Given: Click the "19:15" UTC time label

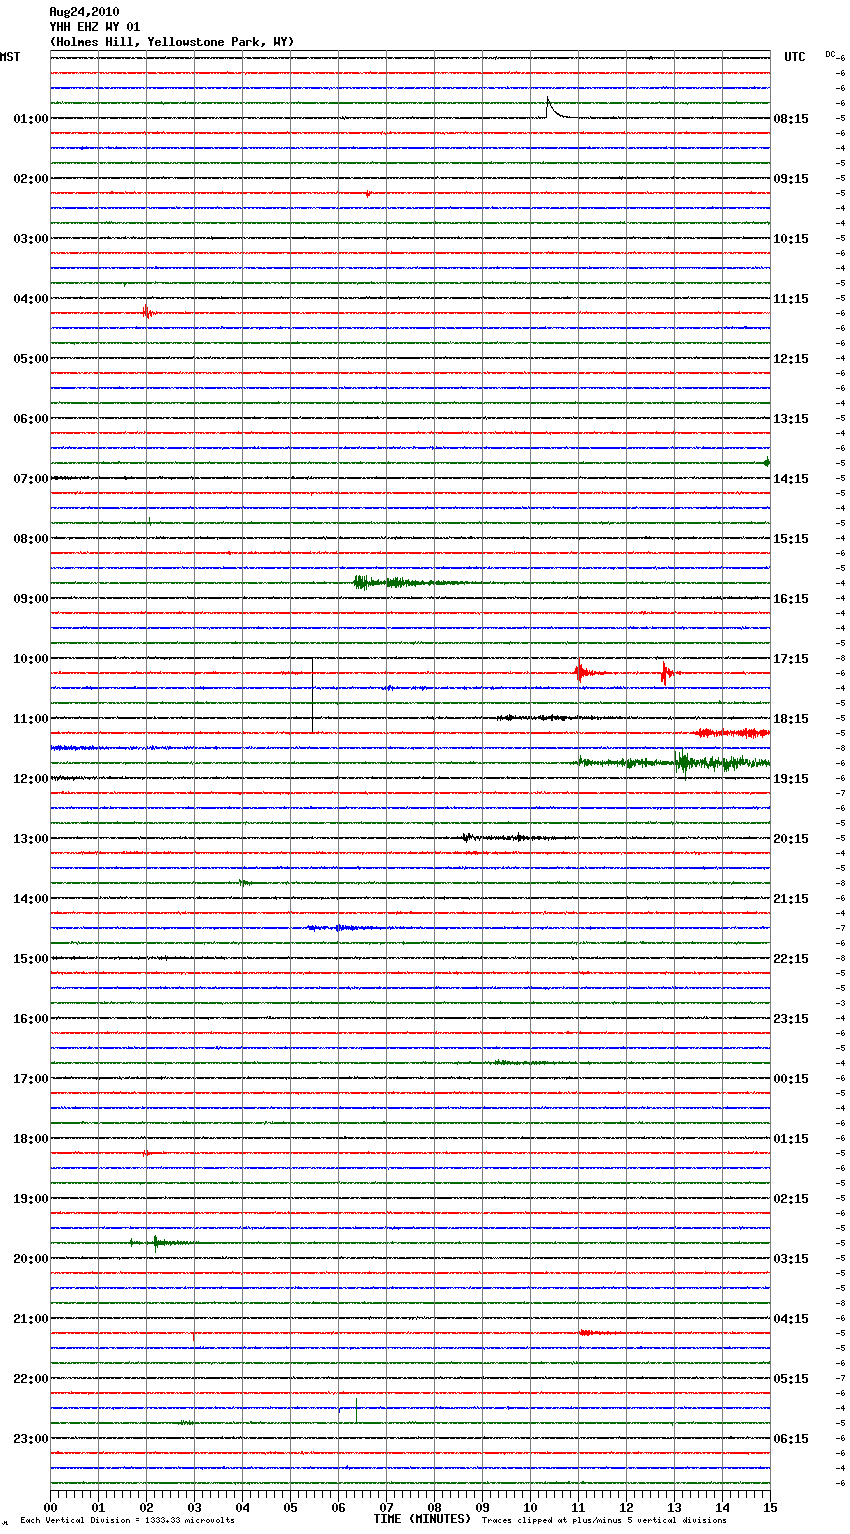Looking at the screenshot, I should (x=791, y=779).
